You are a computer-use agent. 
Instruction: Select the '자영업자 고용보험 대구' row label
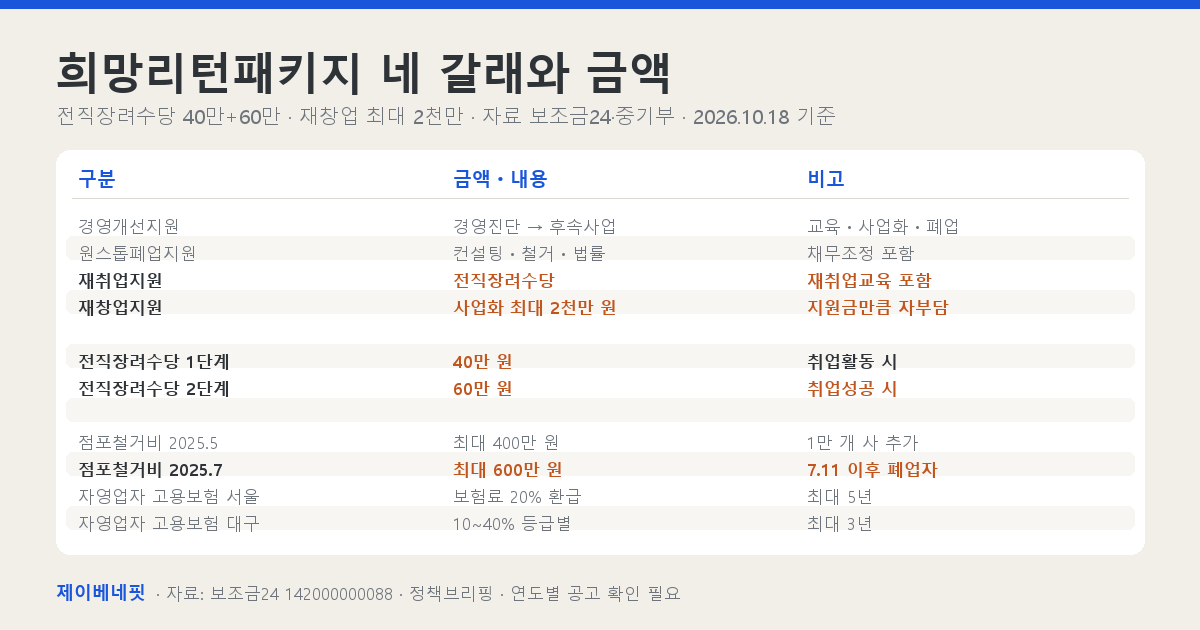[x=169, y=523]
